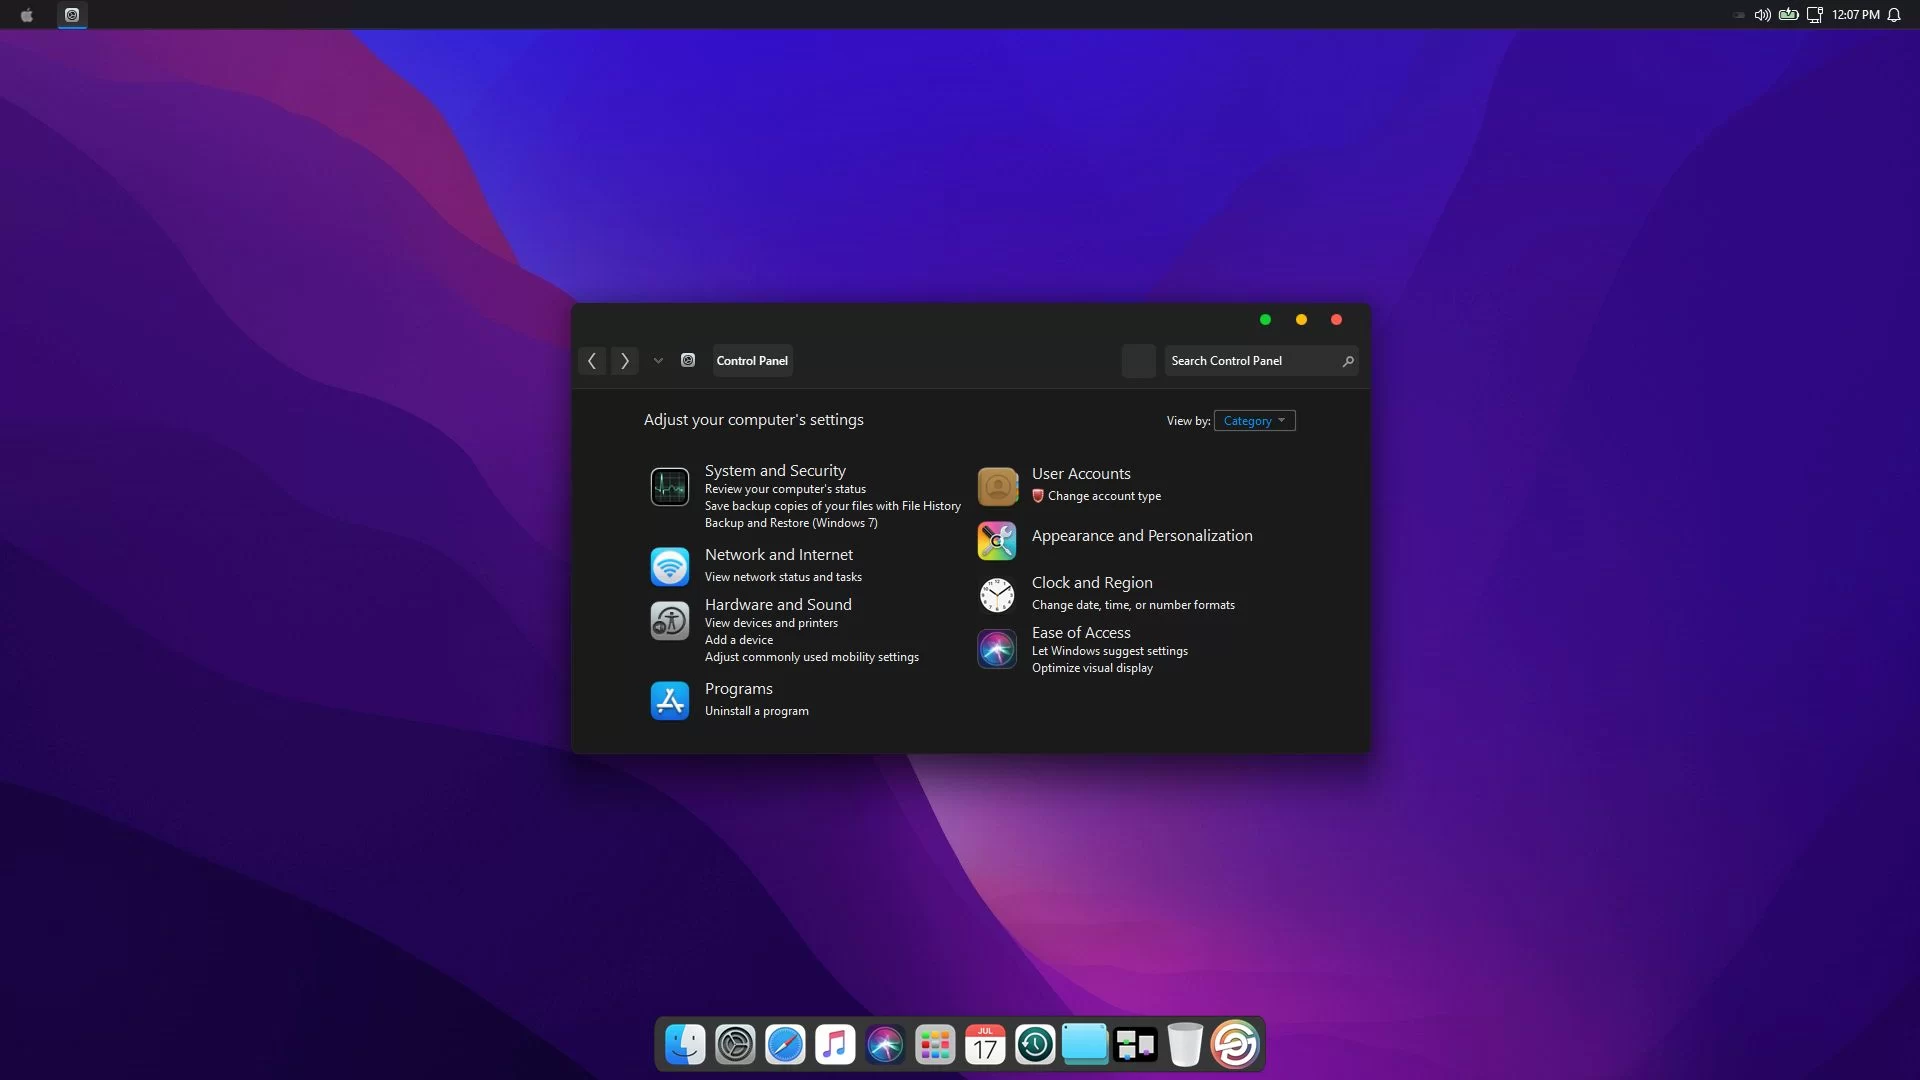
Task: Open the System and Security icon
Action: (x=669, y=487)
